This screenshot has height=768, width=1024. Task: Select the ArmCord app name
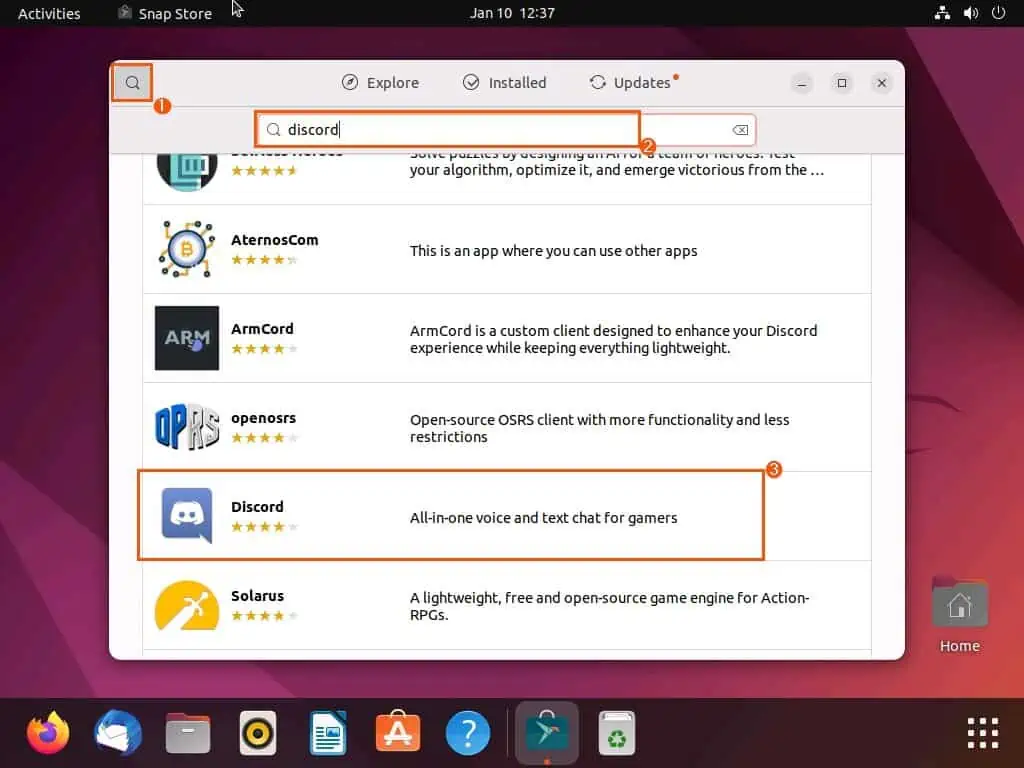pos(263,329)
